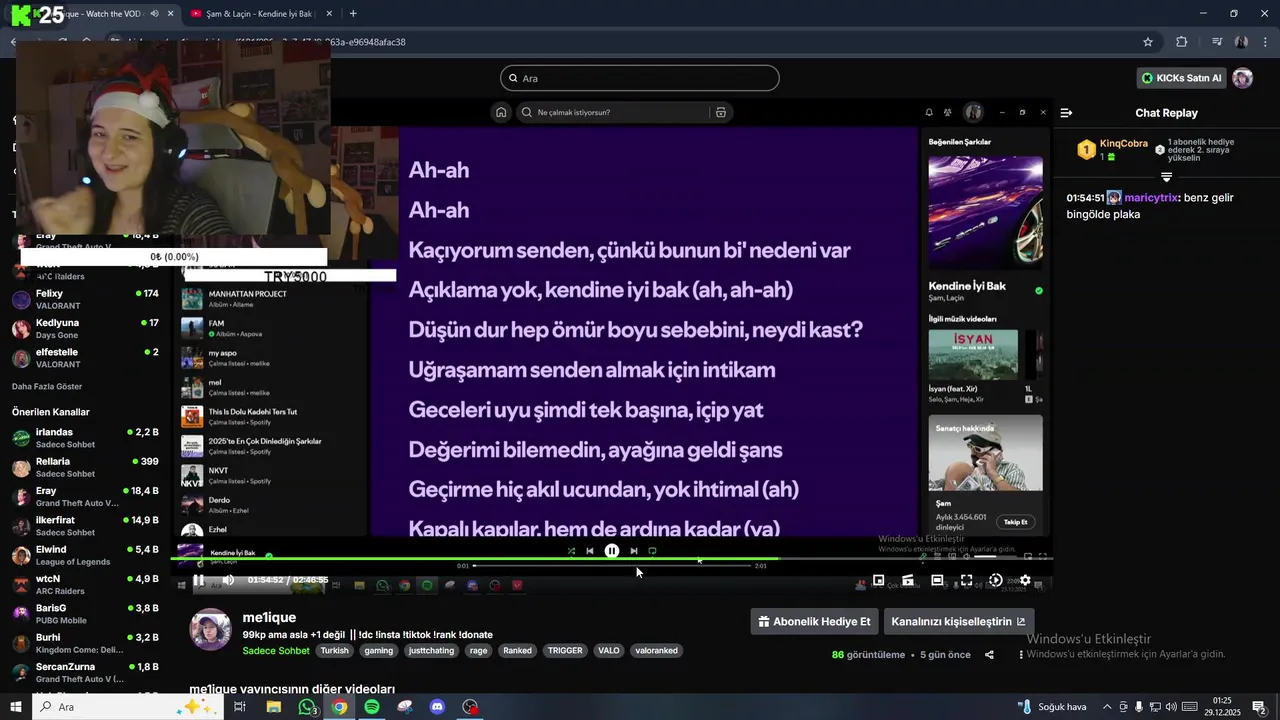Open Elwind recommended channel

click(85, 555)
